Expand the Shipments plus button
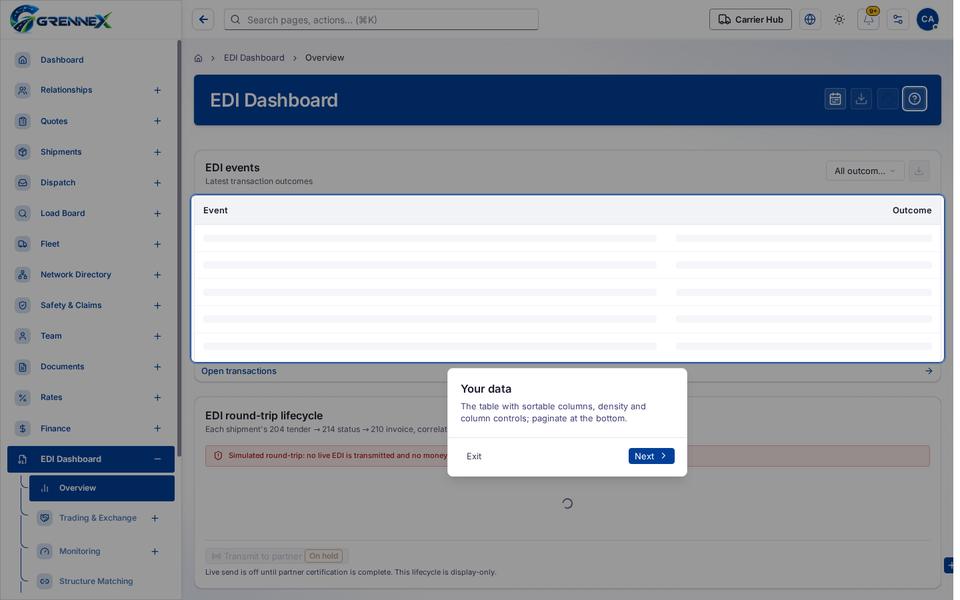 (x=157, y=152)
